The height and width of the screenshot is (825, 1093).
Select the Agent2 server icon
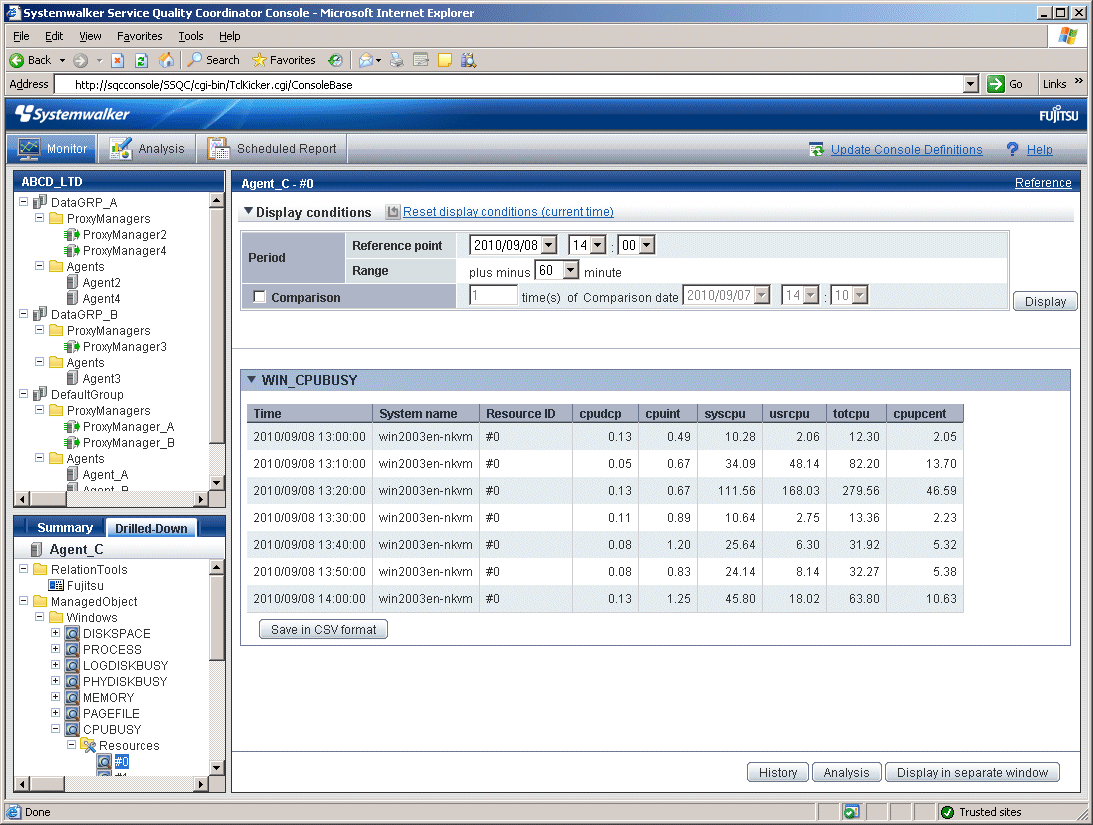[x=72, y=282]
